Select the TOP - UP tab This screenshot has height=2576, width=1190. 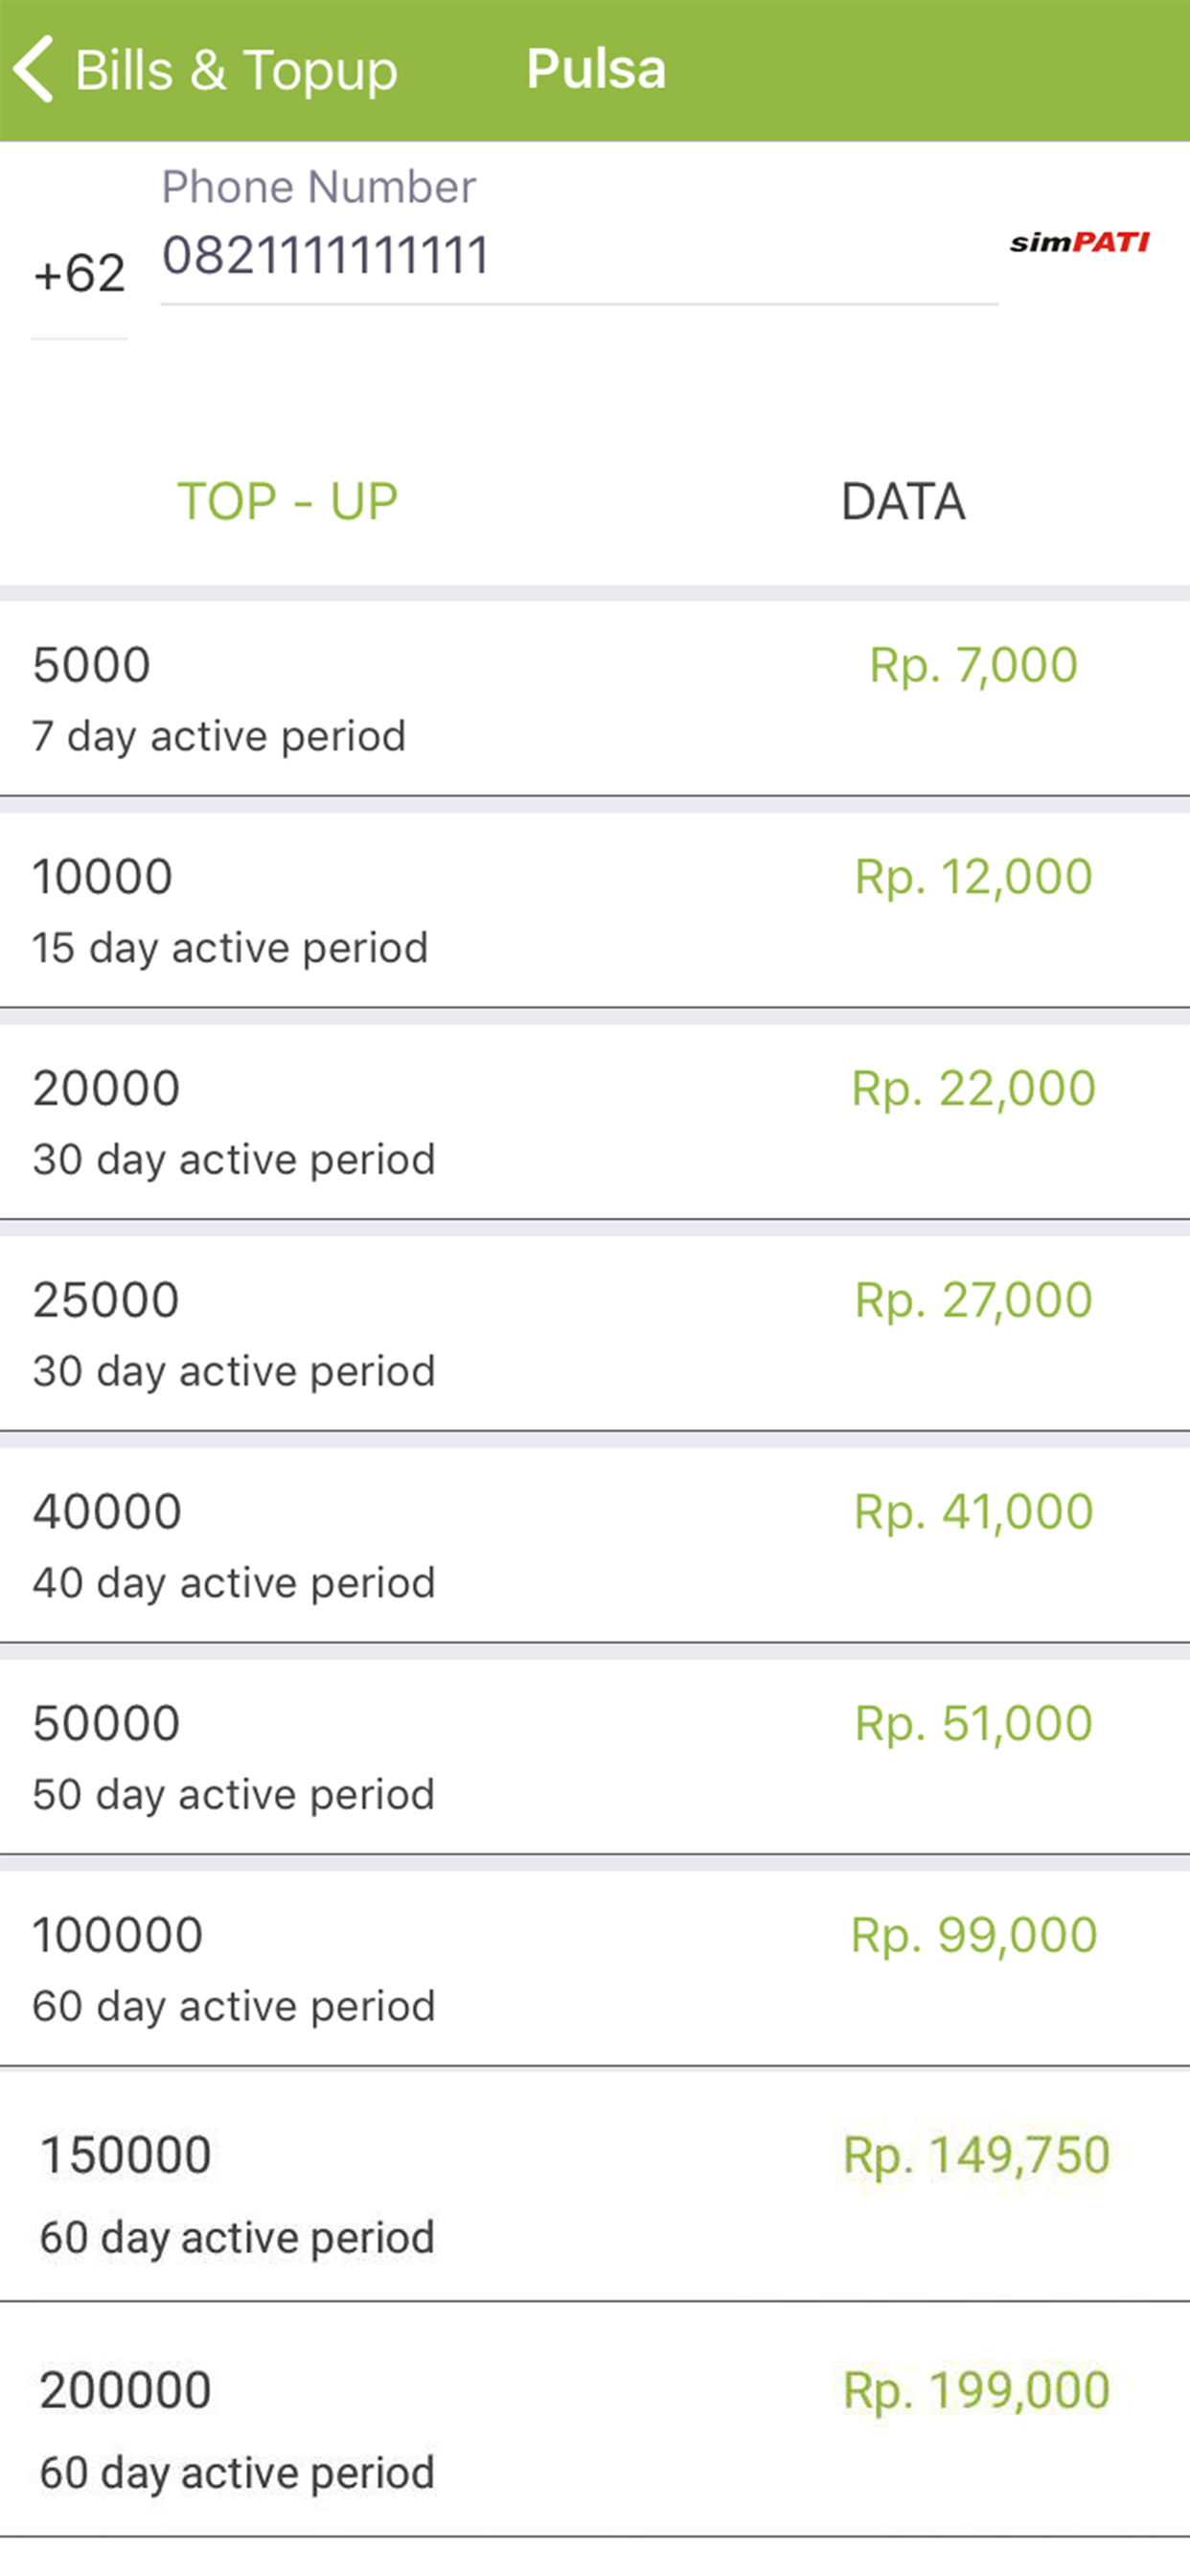288,501
